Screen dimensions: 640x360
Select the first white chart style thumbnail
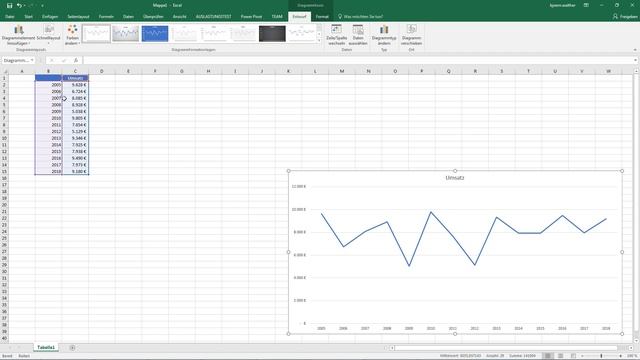point(96,33)
